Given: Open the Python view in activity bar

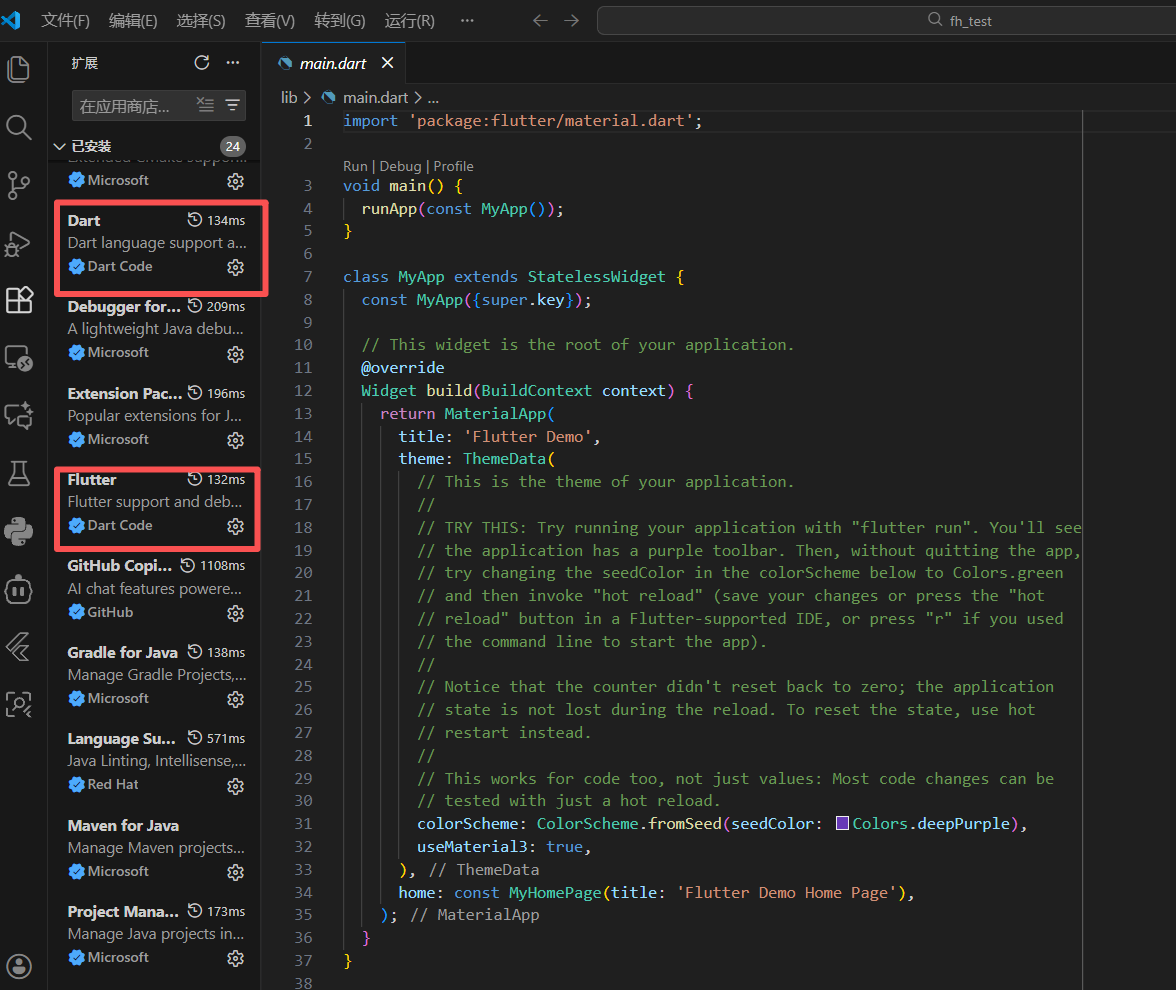Looking at the screenshot, I should point(19,531).
